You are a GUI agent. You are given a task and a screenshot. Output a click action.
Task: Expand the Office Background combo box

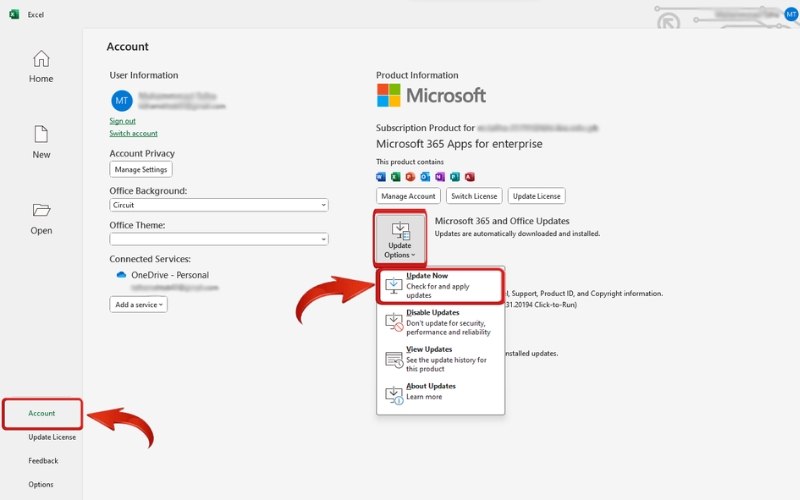(219, 205)
